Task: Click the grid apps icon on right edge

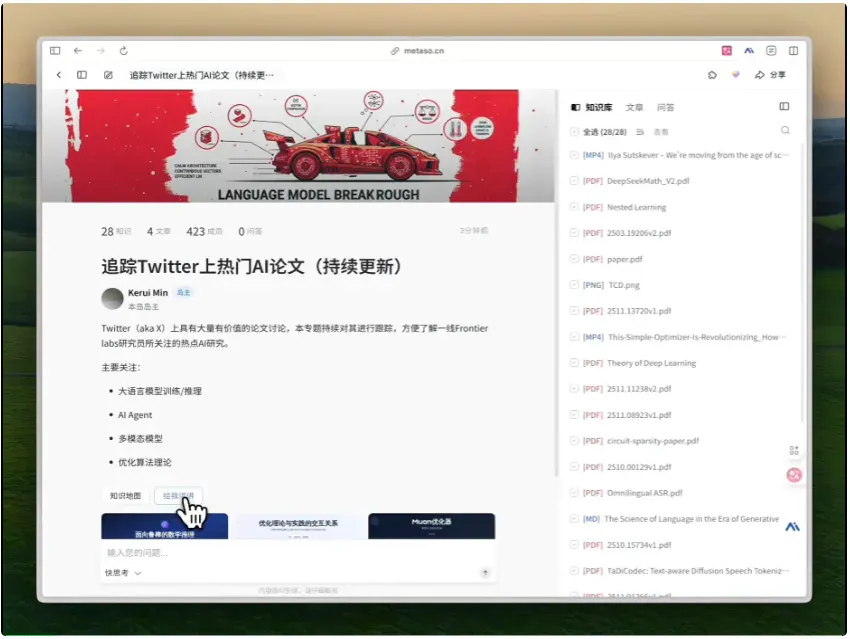Action: coord(794,450)
